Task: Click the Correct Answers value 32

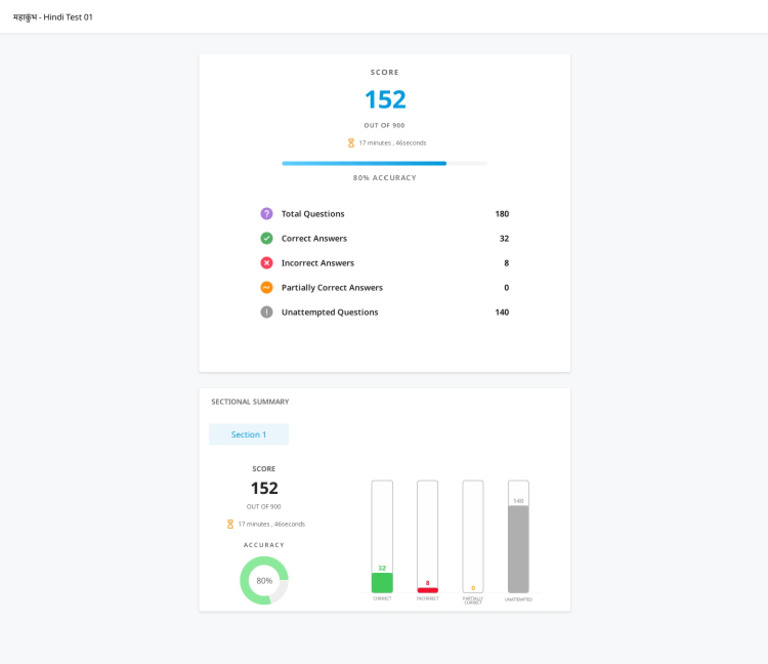Action: [504, 238]
